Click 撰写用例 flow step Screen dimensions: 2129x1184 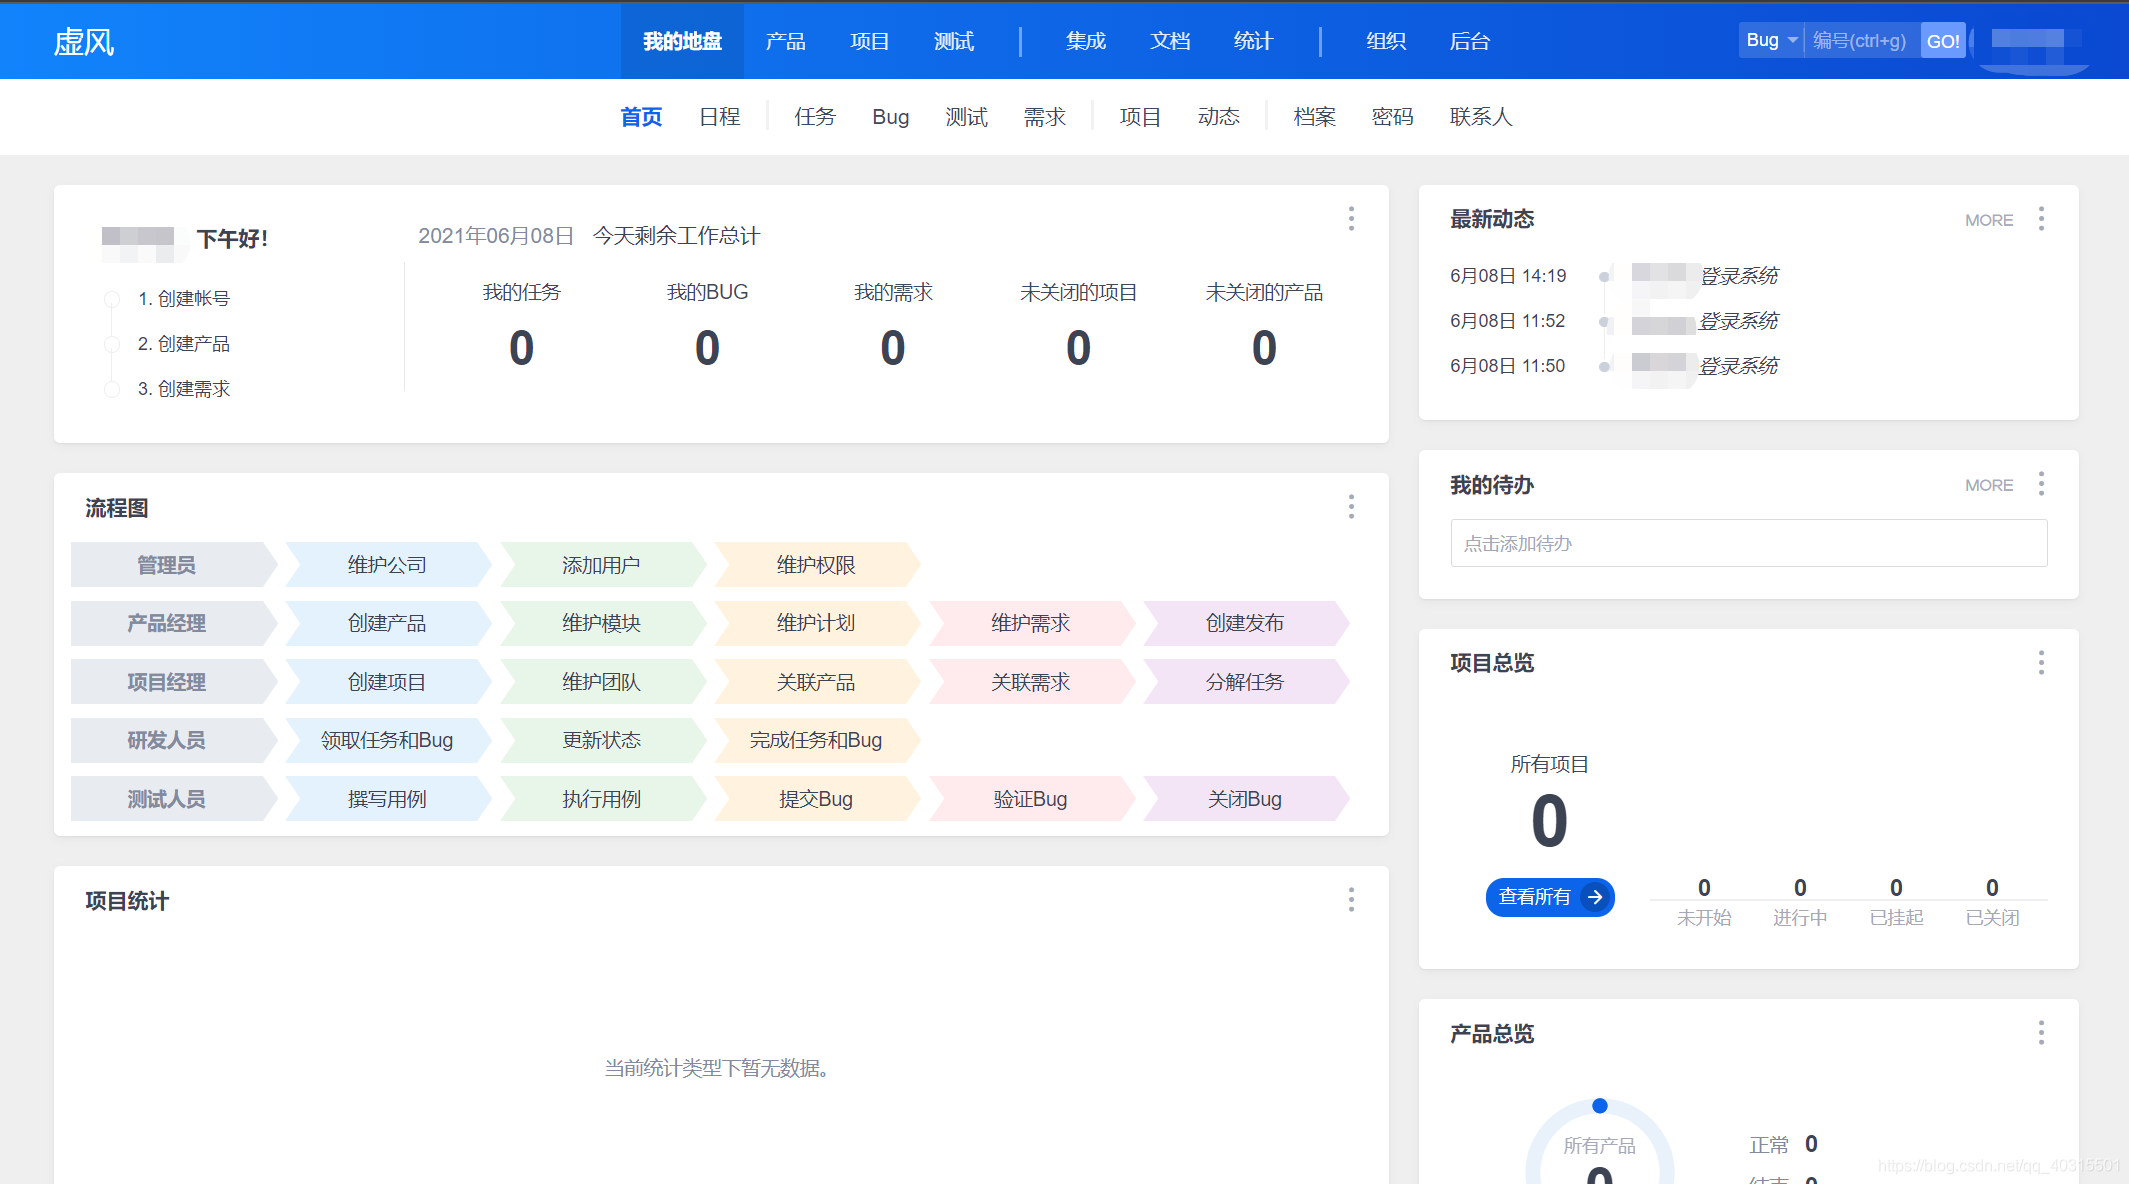pos(388,799)
